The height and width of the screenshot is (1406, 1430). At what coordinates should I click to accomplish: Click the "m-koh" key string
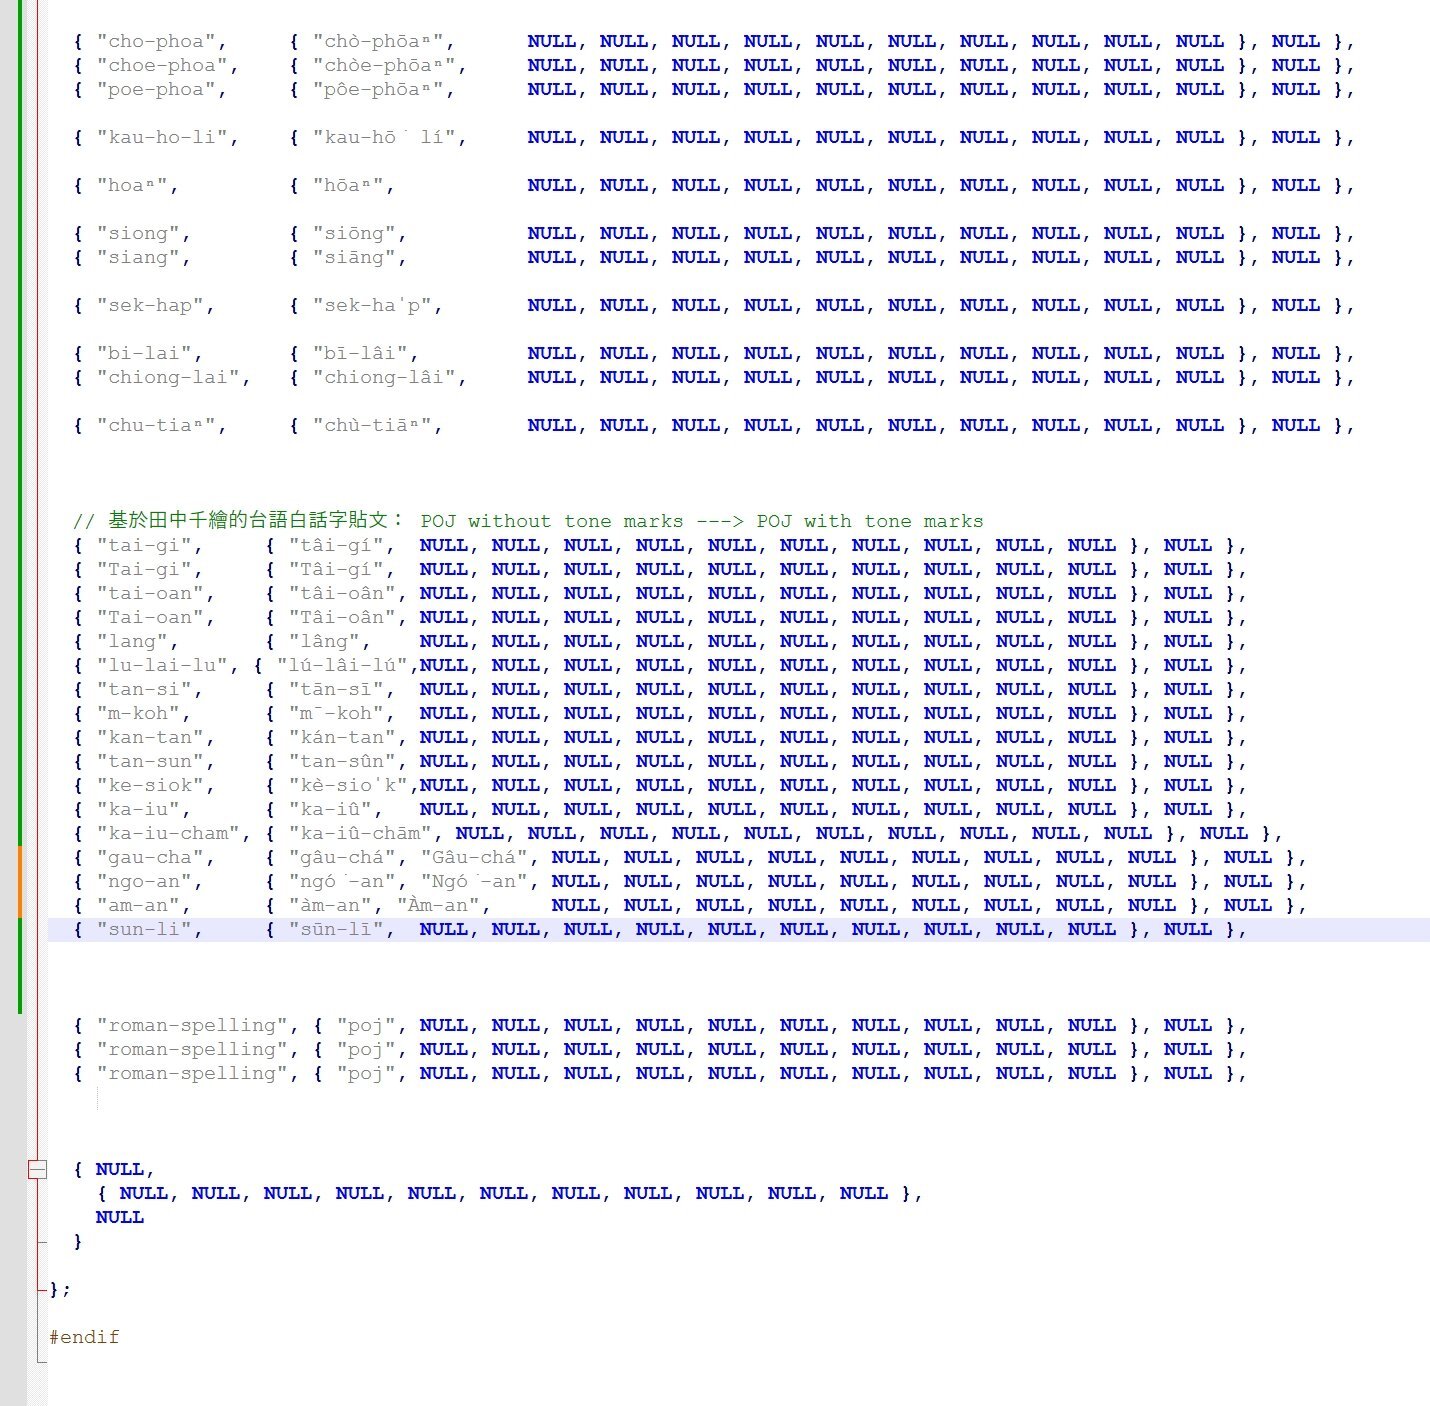pyautogui.click(x=143, y=714)
